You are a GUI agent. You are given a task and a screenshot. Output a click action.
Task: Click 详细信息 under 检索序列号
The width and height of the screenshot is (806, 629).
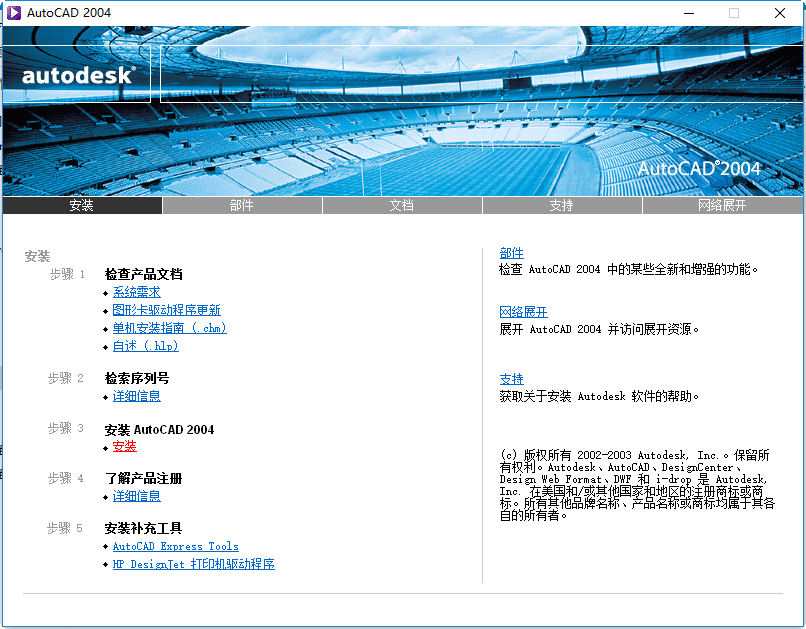pos(136,396)
